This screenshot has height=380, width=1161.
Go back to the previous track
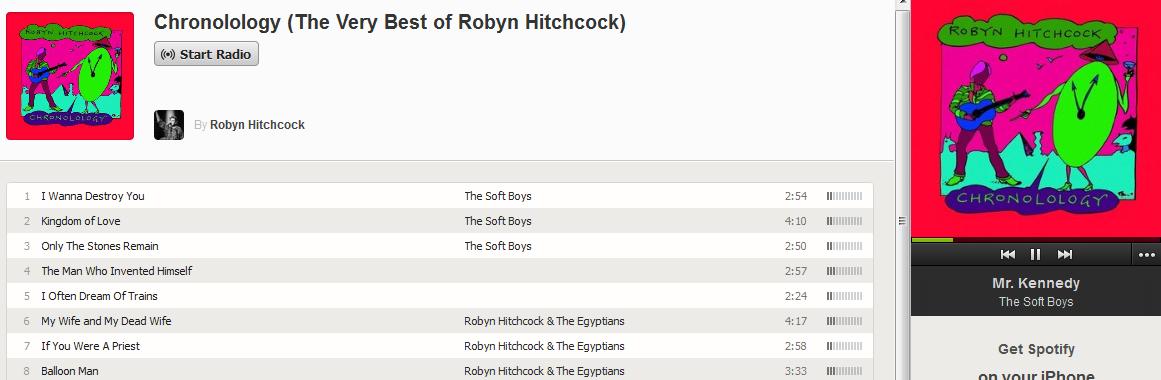point(1008,255)
